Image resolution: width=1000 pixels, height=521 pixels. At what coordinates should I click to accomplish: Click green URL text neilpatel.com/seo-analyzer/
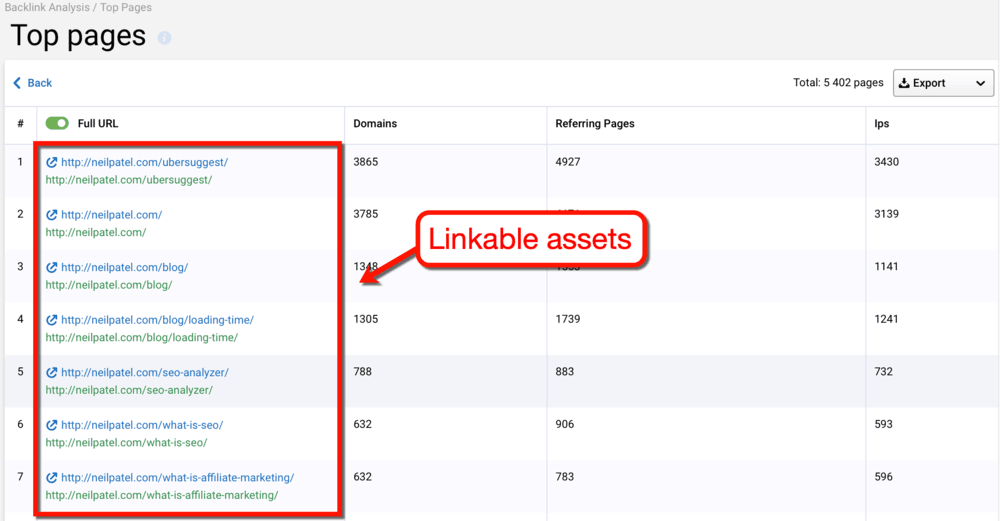[129, 390]
